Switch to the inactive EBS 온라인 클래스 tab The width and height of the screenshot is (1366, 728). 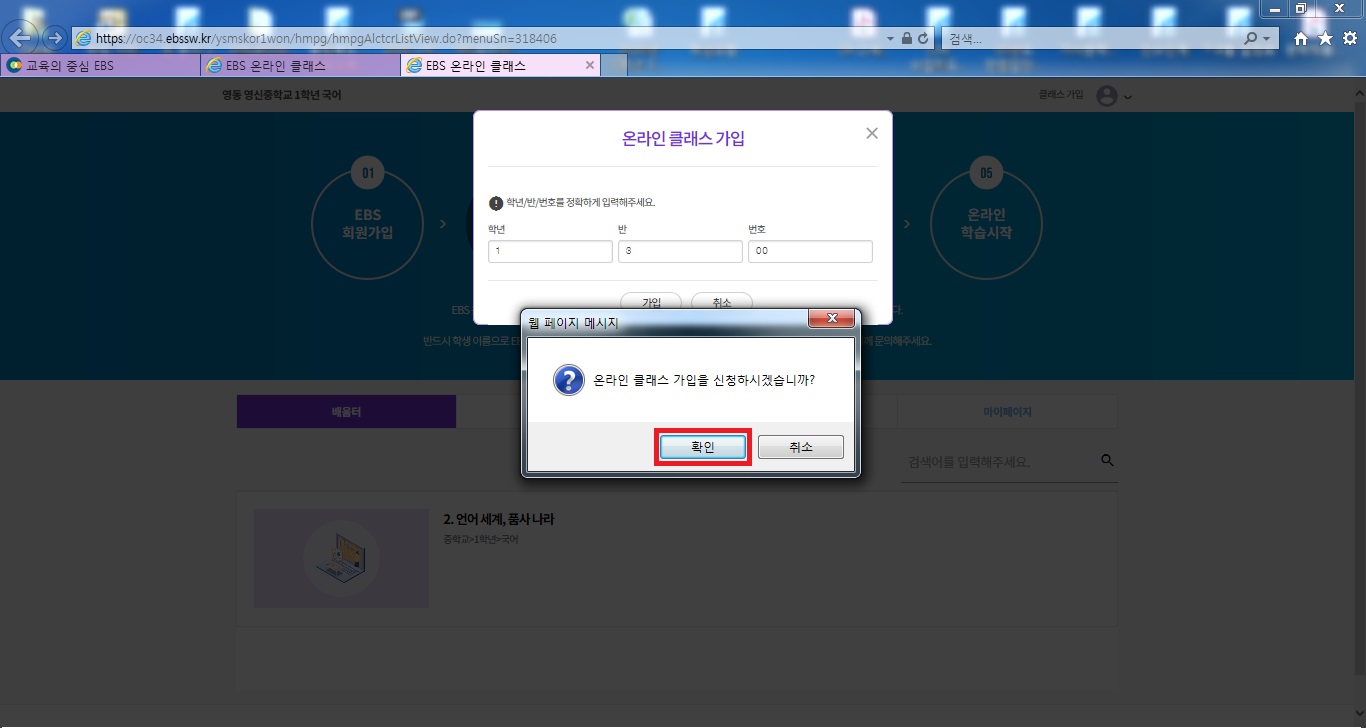(300, 66)
